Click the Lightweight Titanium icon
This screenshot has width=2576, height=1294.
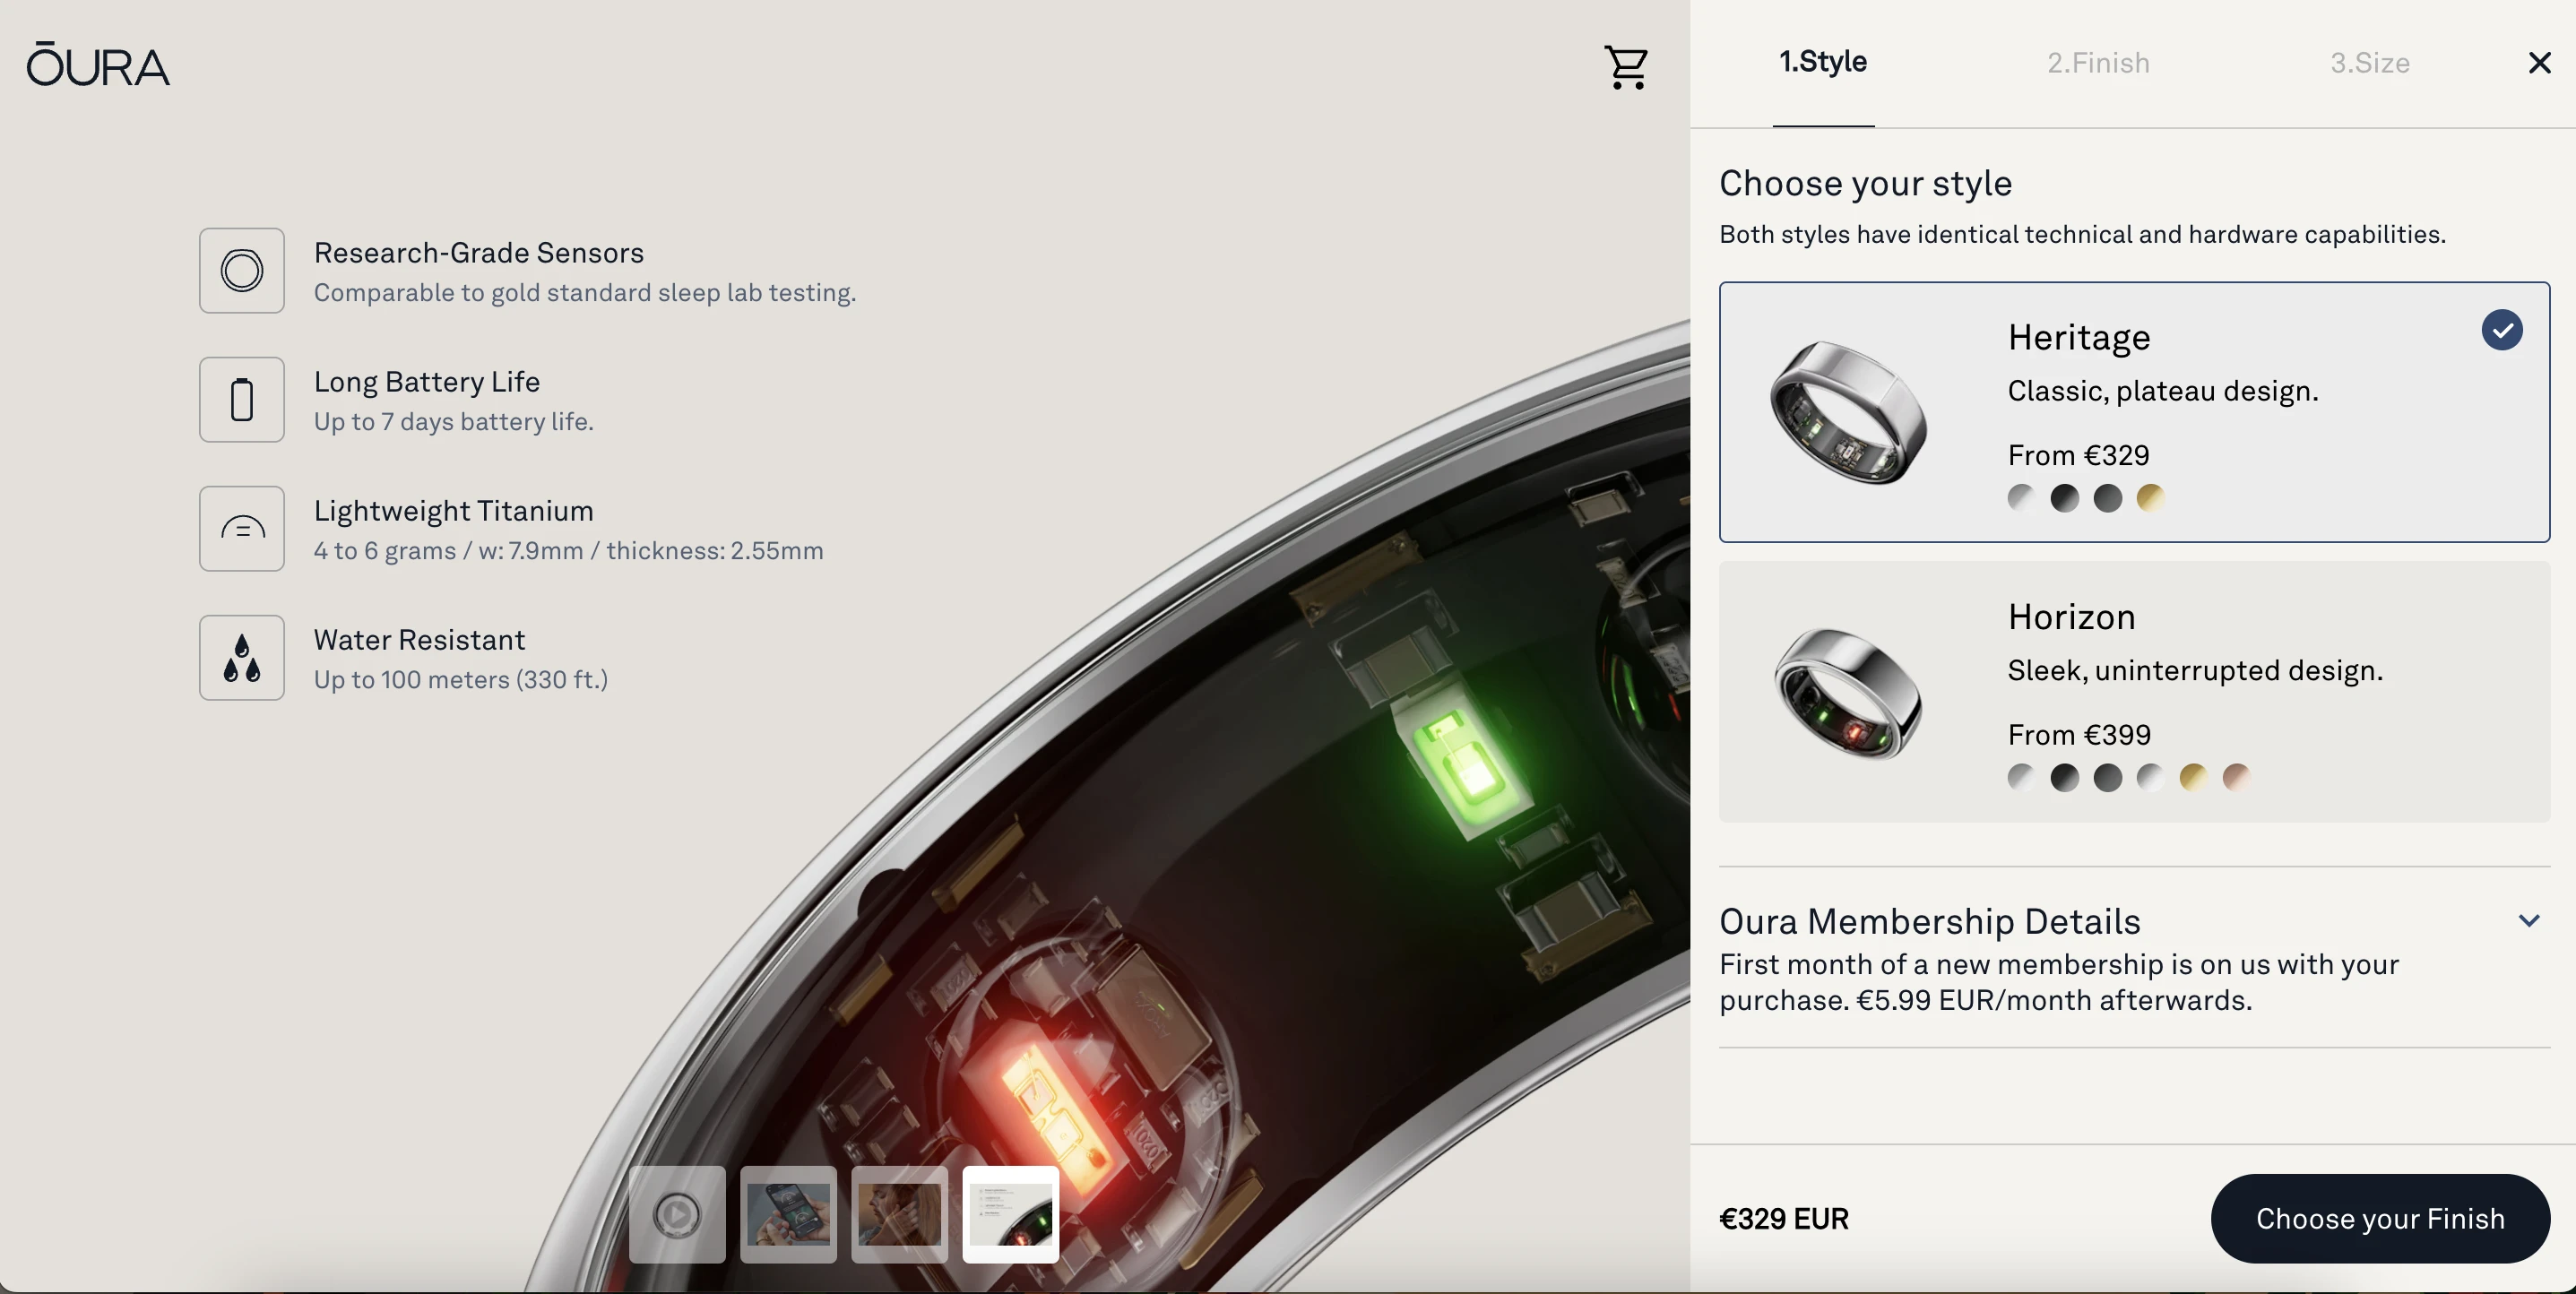242,528
